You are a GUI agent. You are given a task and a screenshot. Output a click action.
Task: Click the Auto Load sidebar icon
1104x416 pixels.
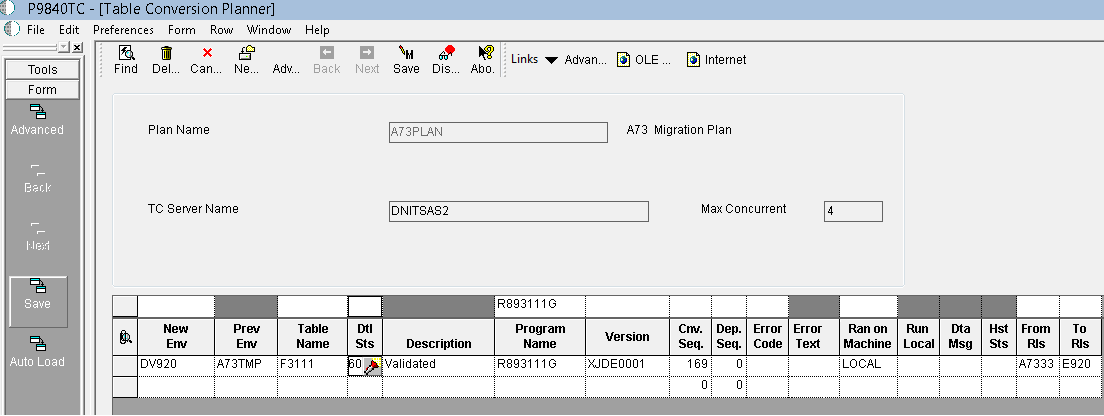pos(37,343)
